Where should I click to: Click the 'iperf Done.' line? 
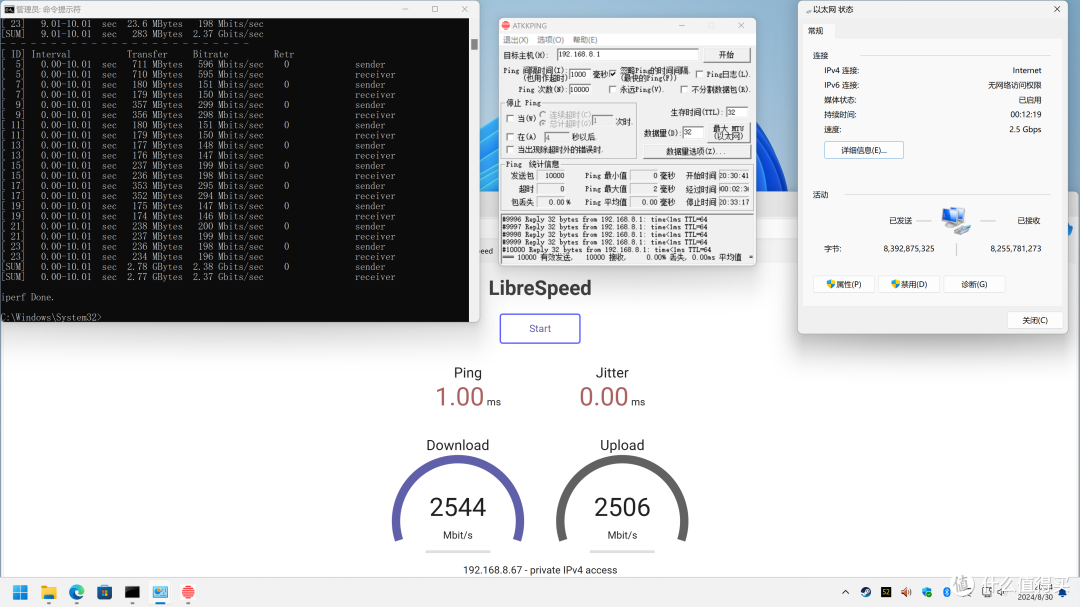[x=28, y=298]
